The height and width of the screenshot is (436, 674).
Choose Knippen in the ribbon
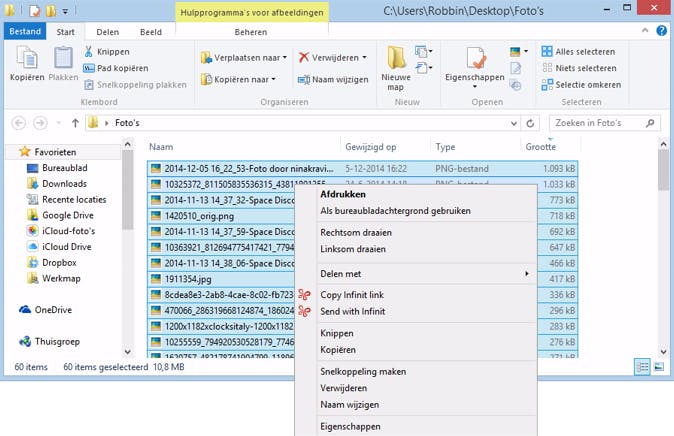pyautogui.click(x=107, y=52)
